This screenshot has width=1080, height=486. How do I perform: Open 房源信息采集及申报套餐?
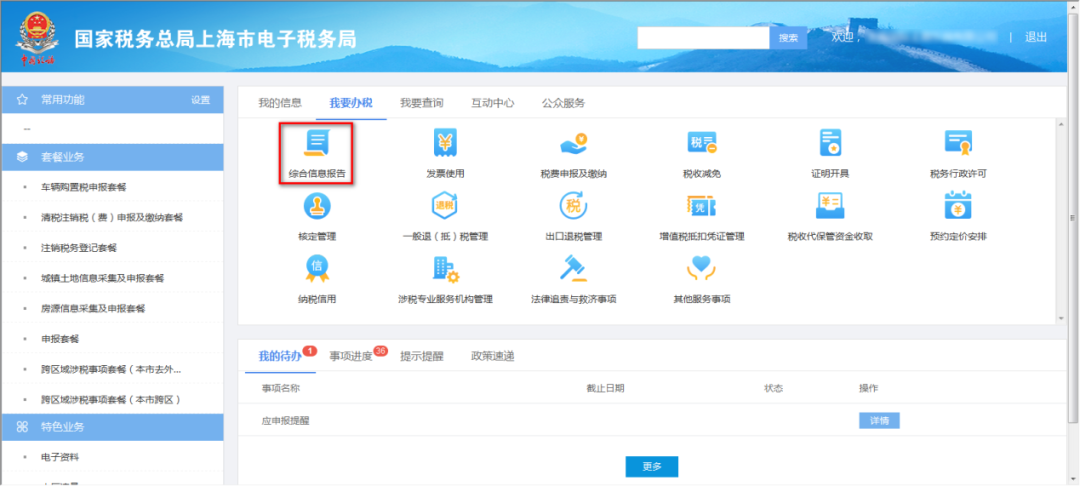click(93, 308)
